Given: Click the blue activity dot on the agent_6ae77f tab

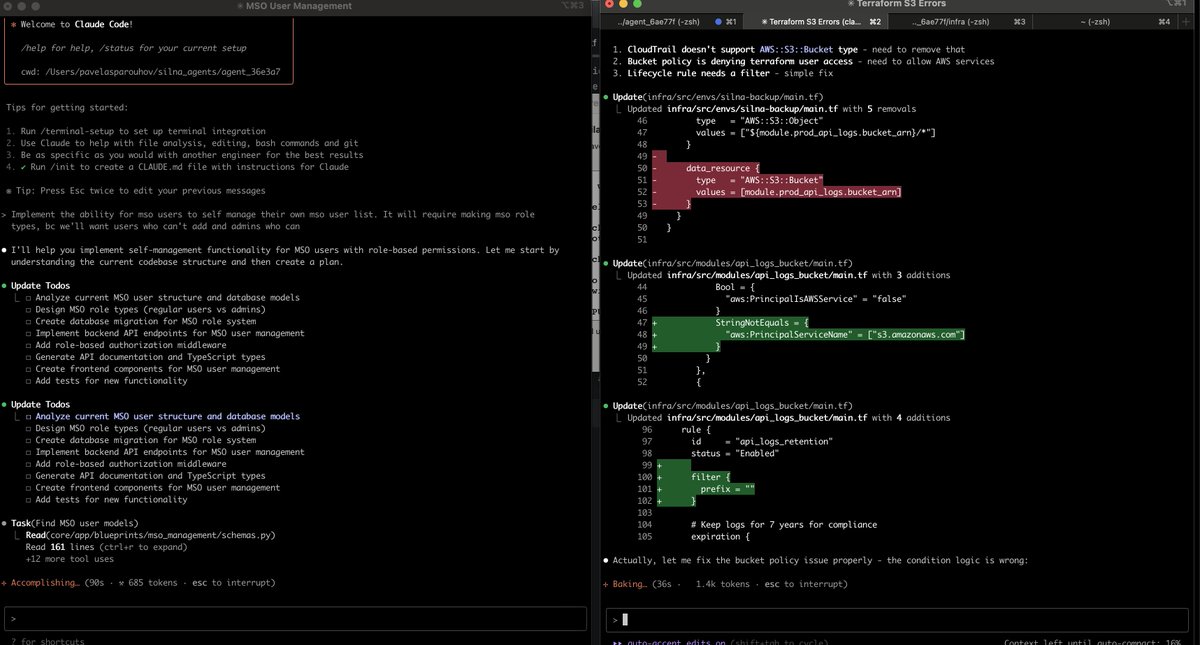Looking at the screenshot, I should point(718,20).
